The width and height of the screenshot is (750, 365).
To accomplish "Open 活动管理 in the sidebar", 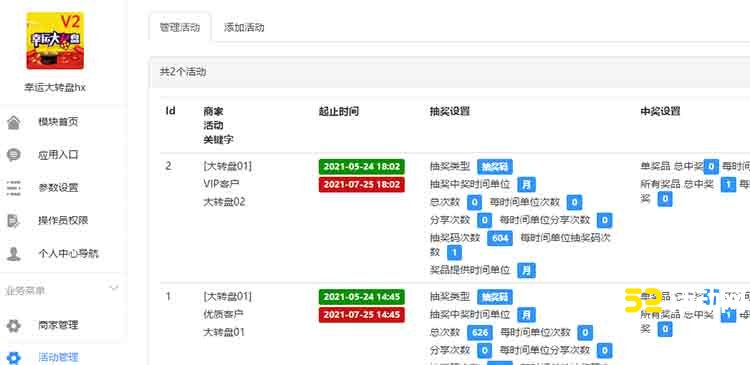I will click(x=58, y=357).
